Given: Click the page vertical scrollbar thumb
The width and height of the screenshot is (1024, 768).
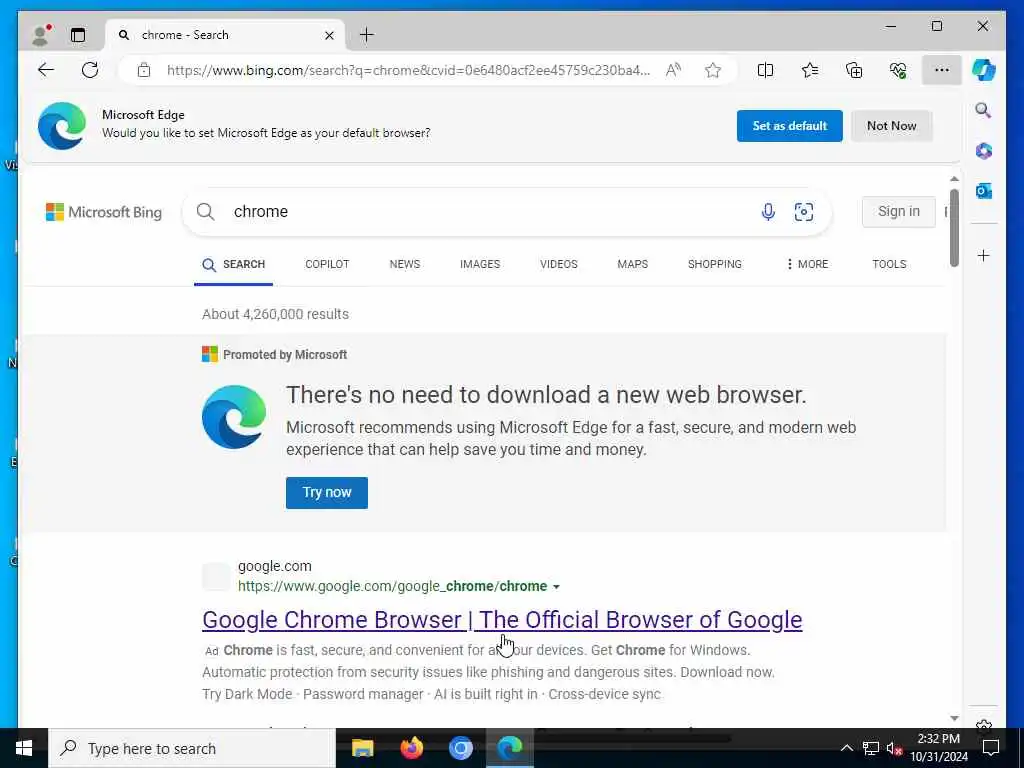Looking at the screenshot, I should 954,227.
